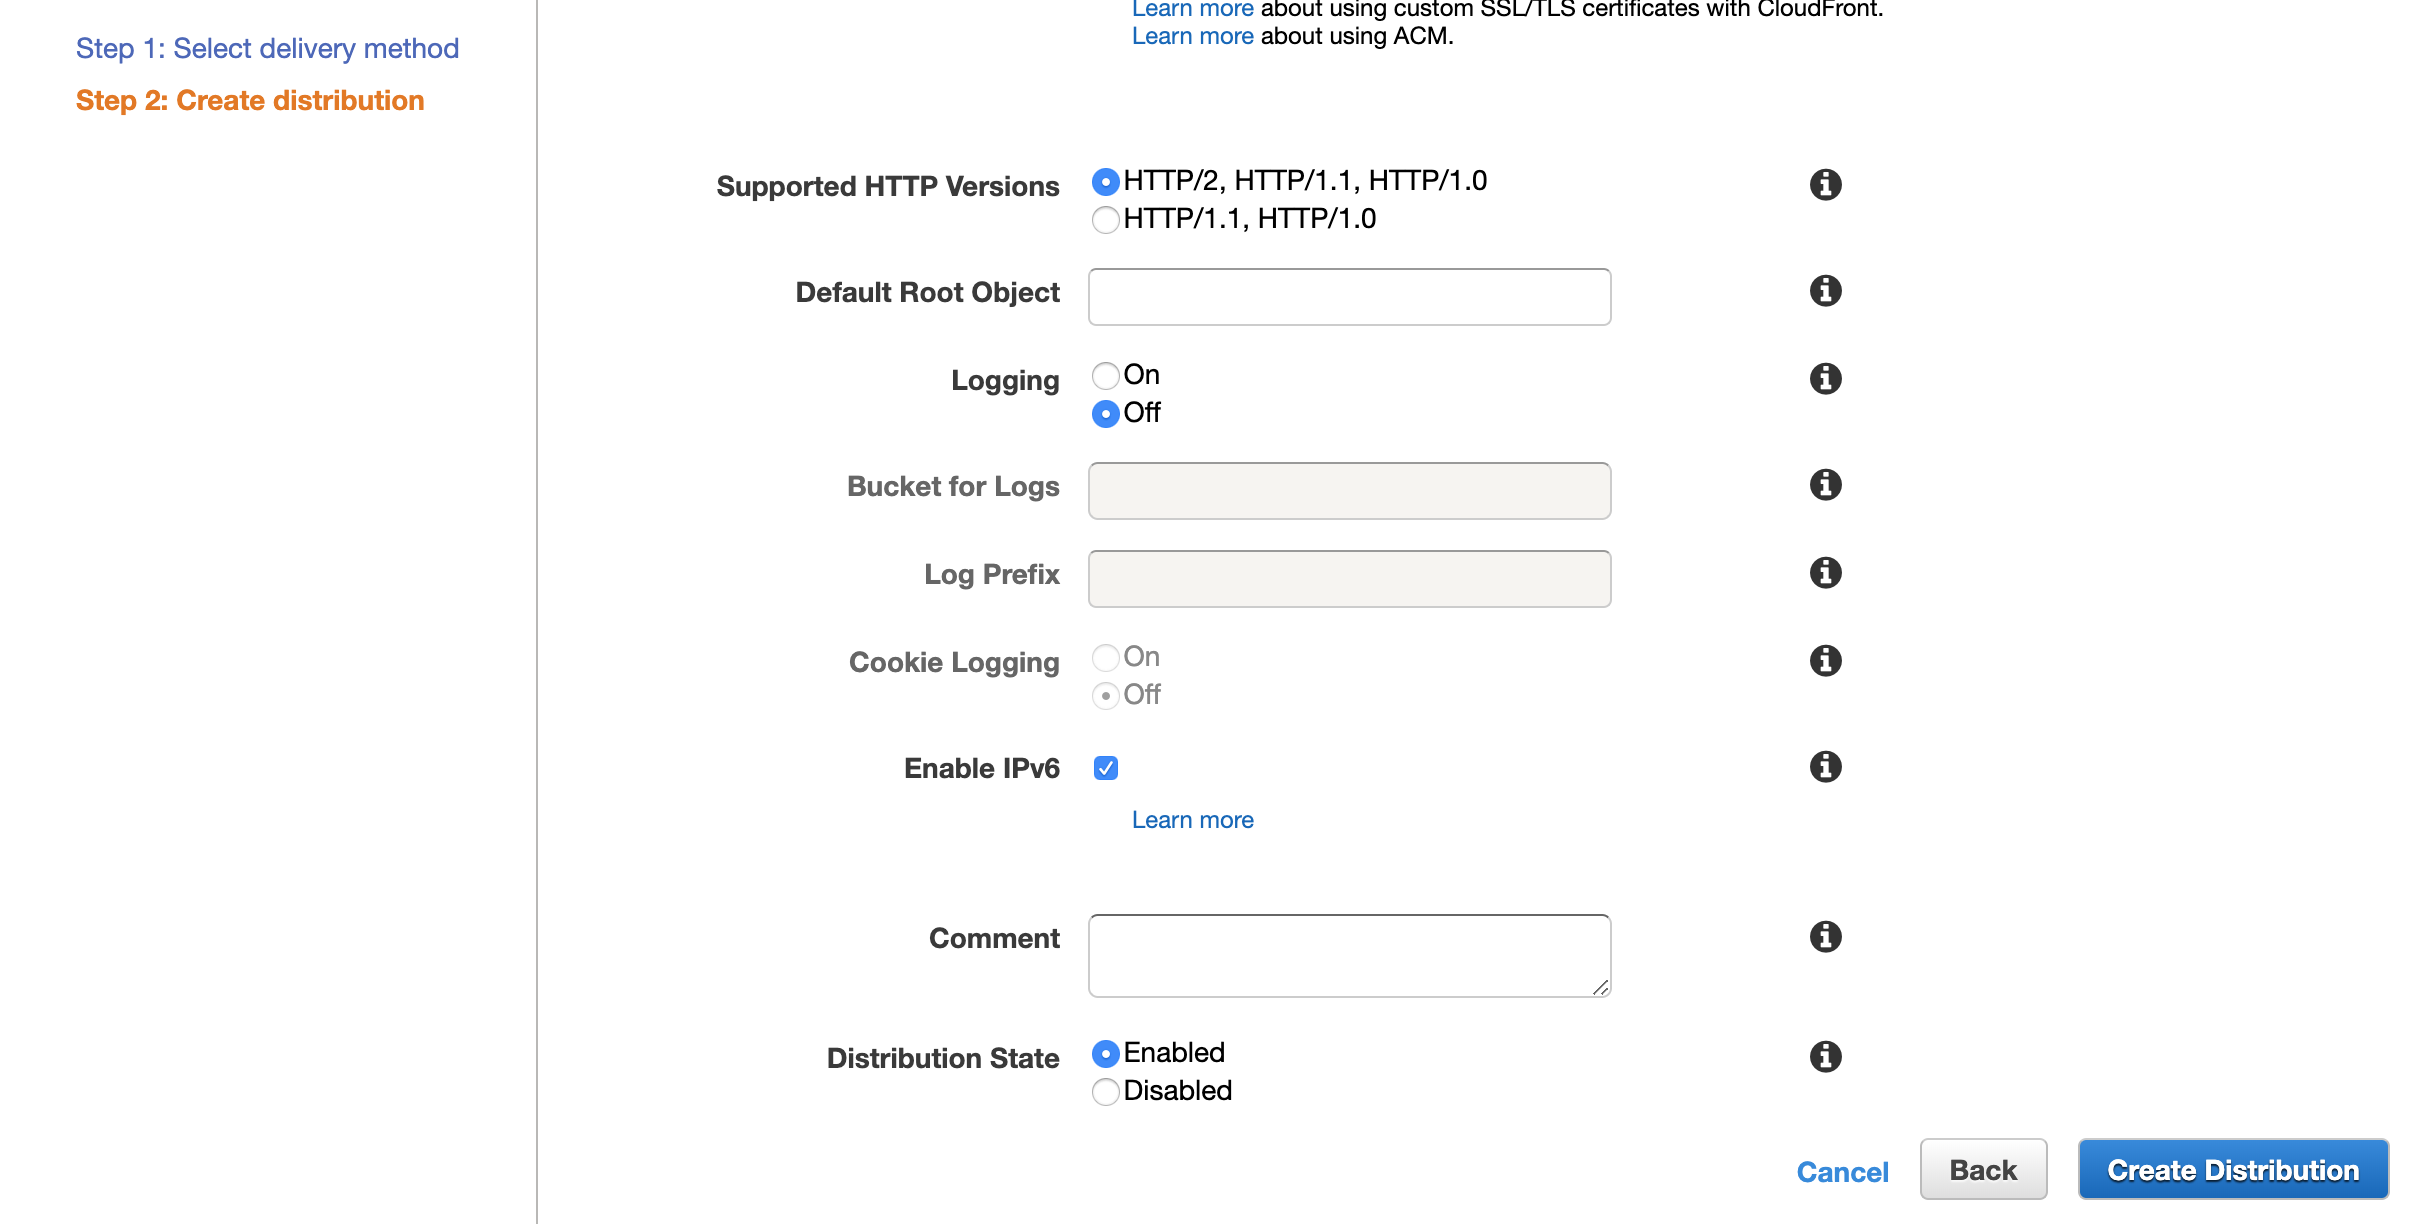
Task: Click info icon for Supported HTTP Versions
Action: pyautogui.click(x=1825, y=185)
